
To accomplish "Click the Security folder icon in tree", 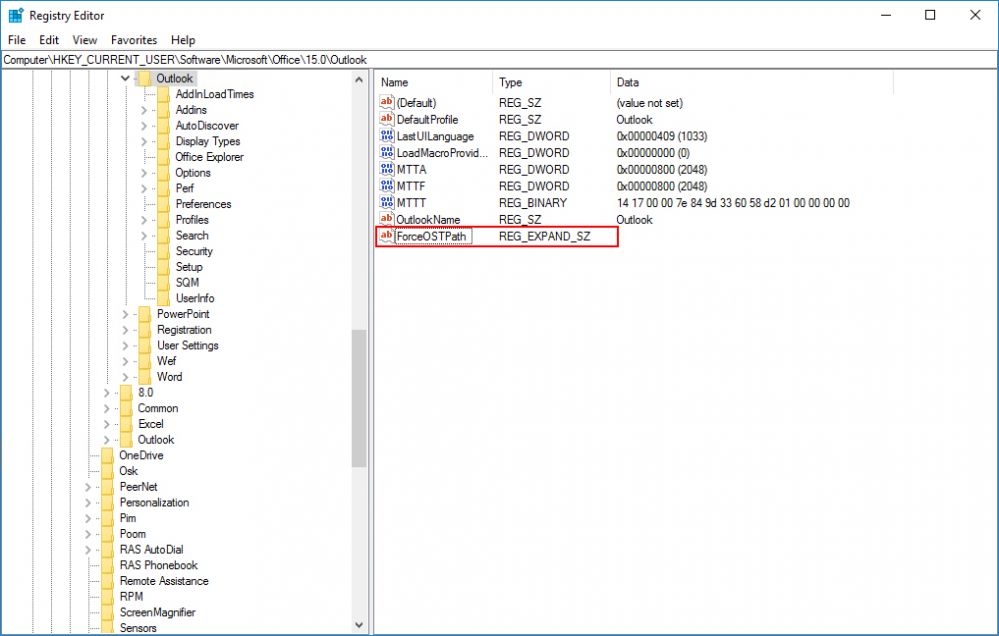I will click(164, 251).
